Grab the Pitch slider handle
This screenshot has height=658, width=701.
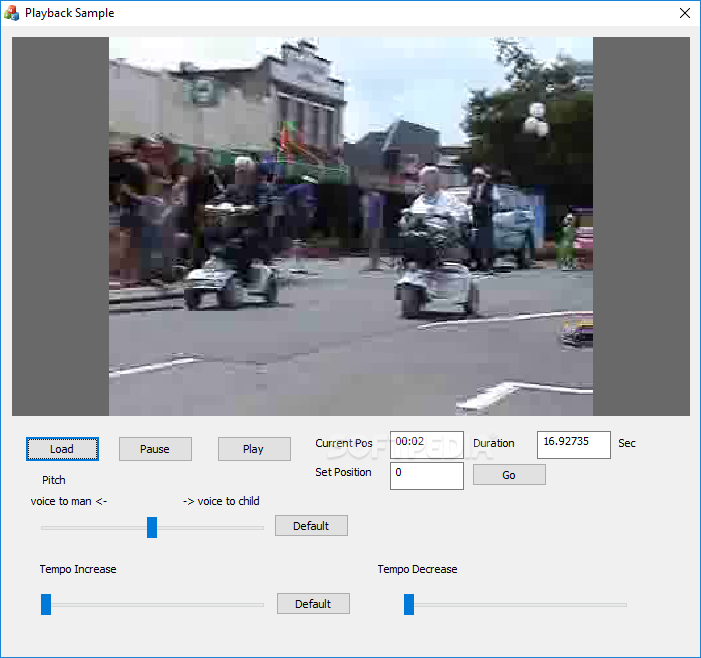coord(152,527)
